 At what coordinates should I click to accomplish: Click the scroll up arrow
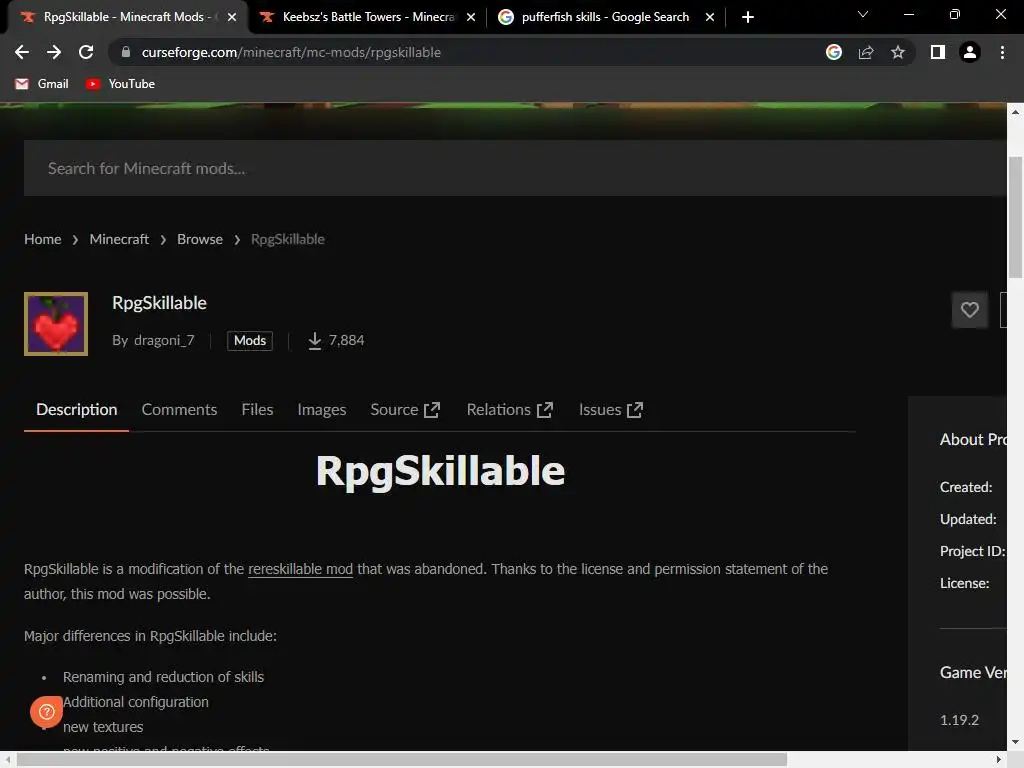pos(1015,112)
